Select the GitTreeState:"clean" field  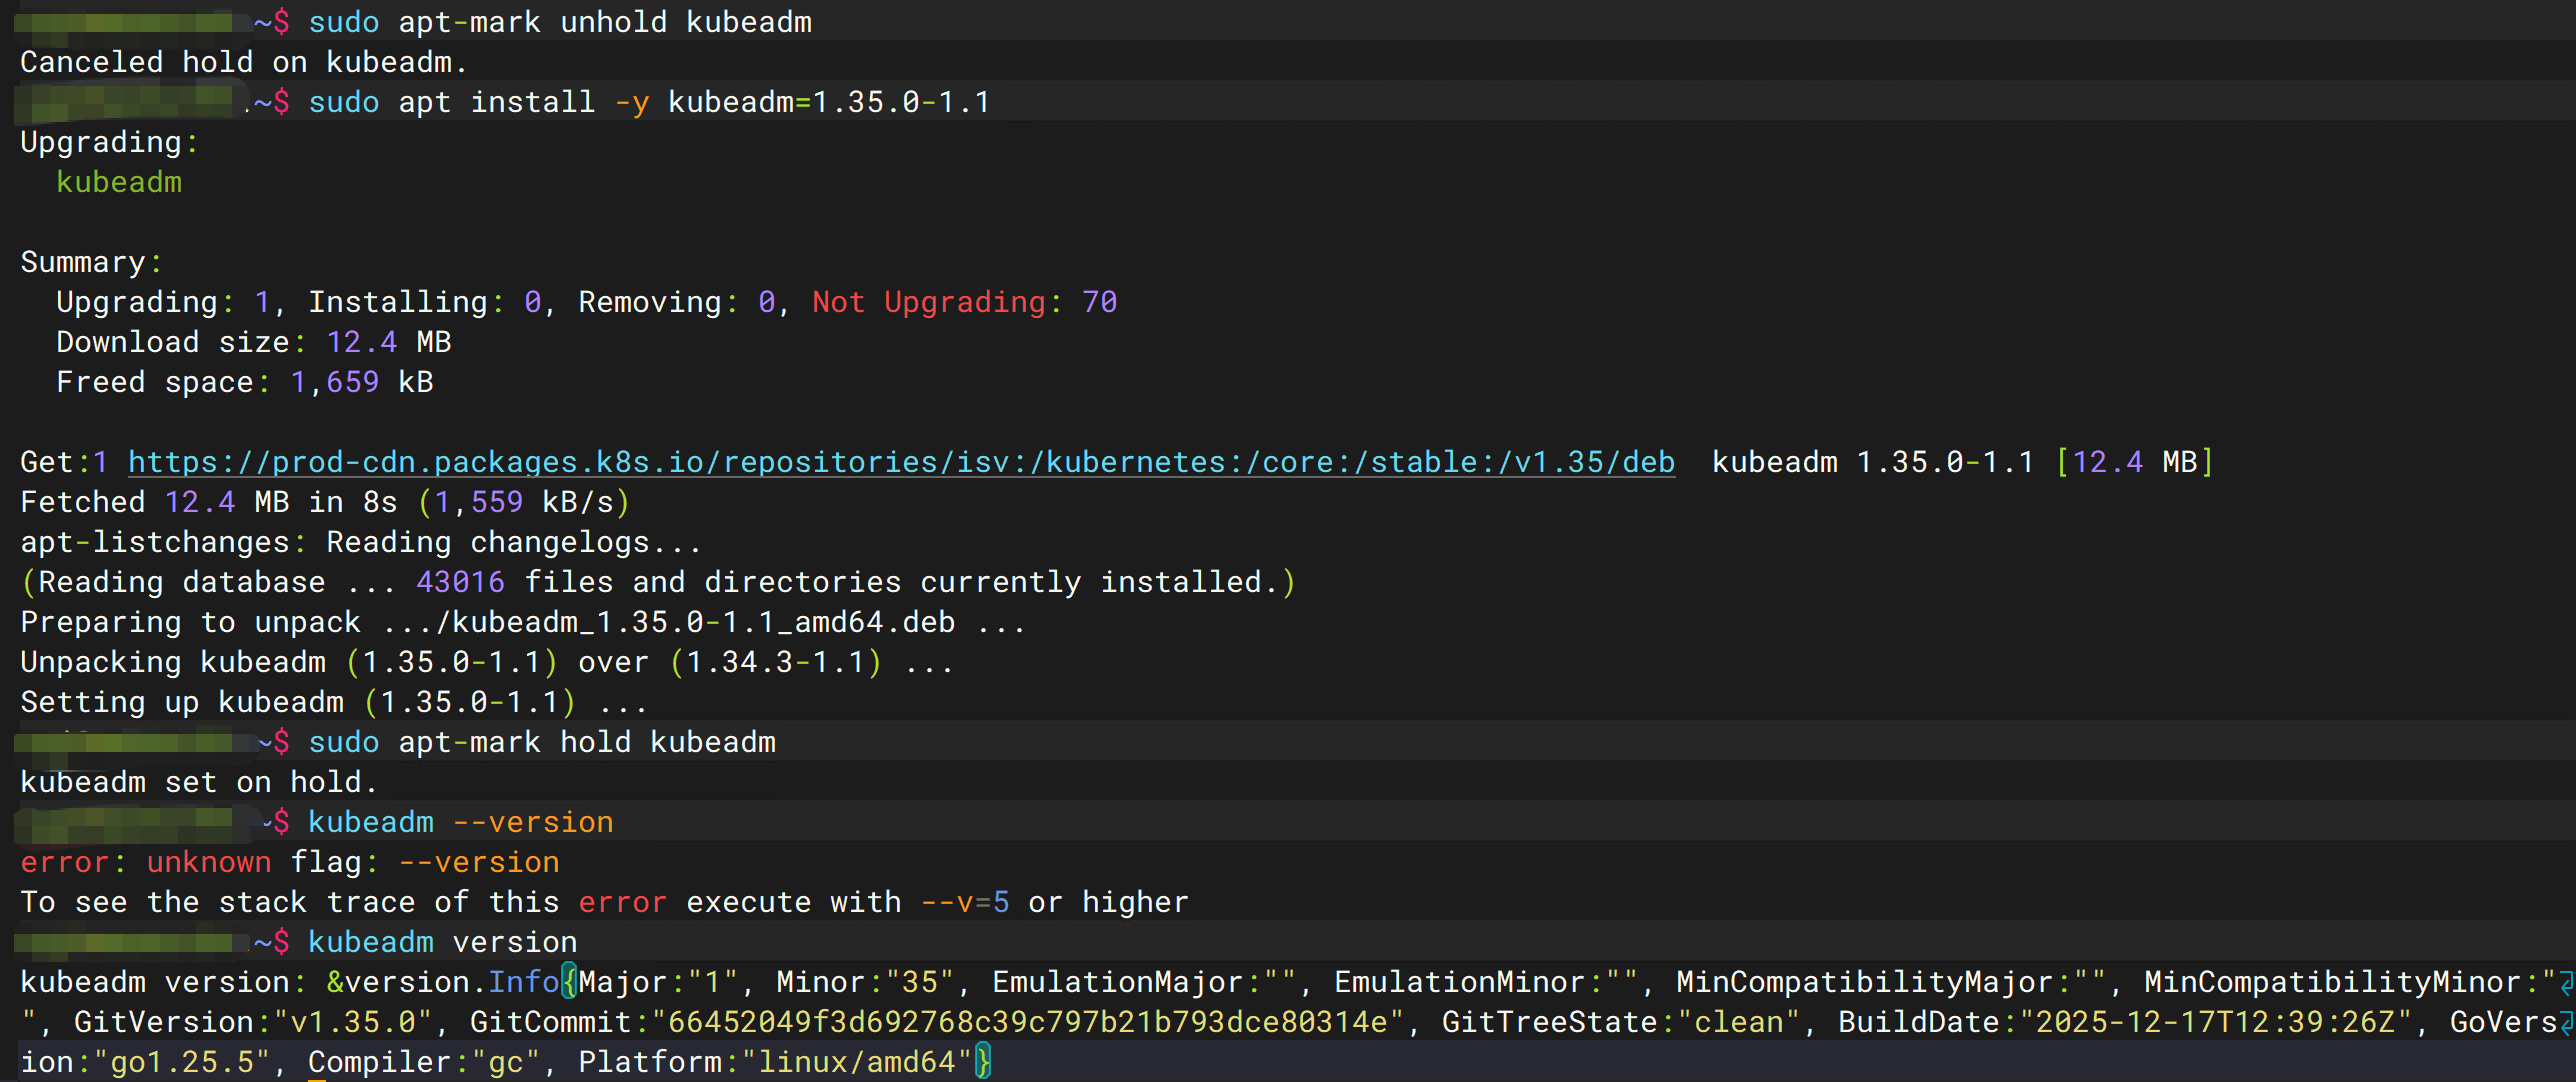1621,1022
